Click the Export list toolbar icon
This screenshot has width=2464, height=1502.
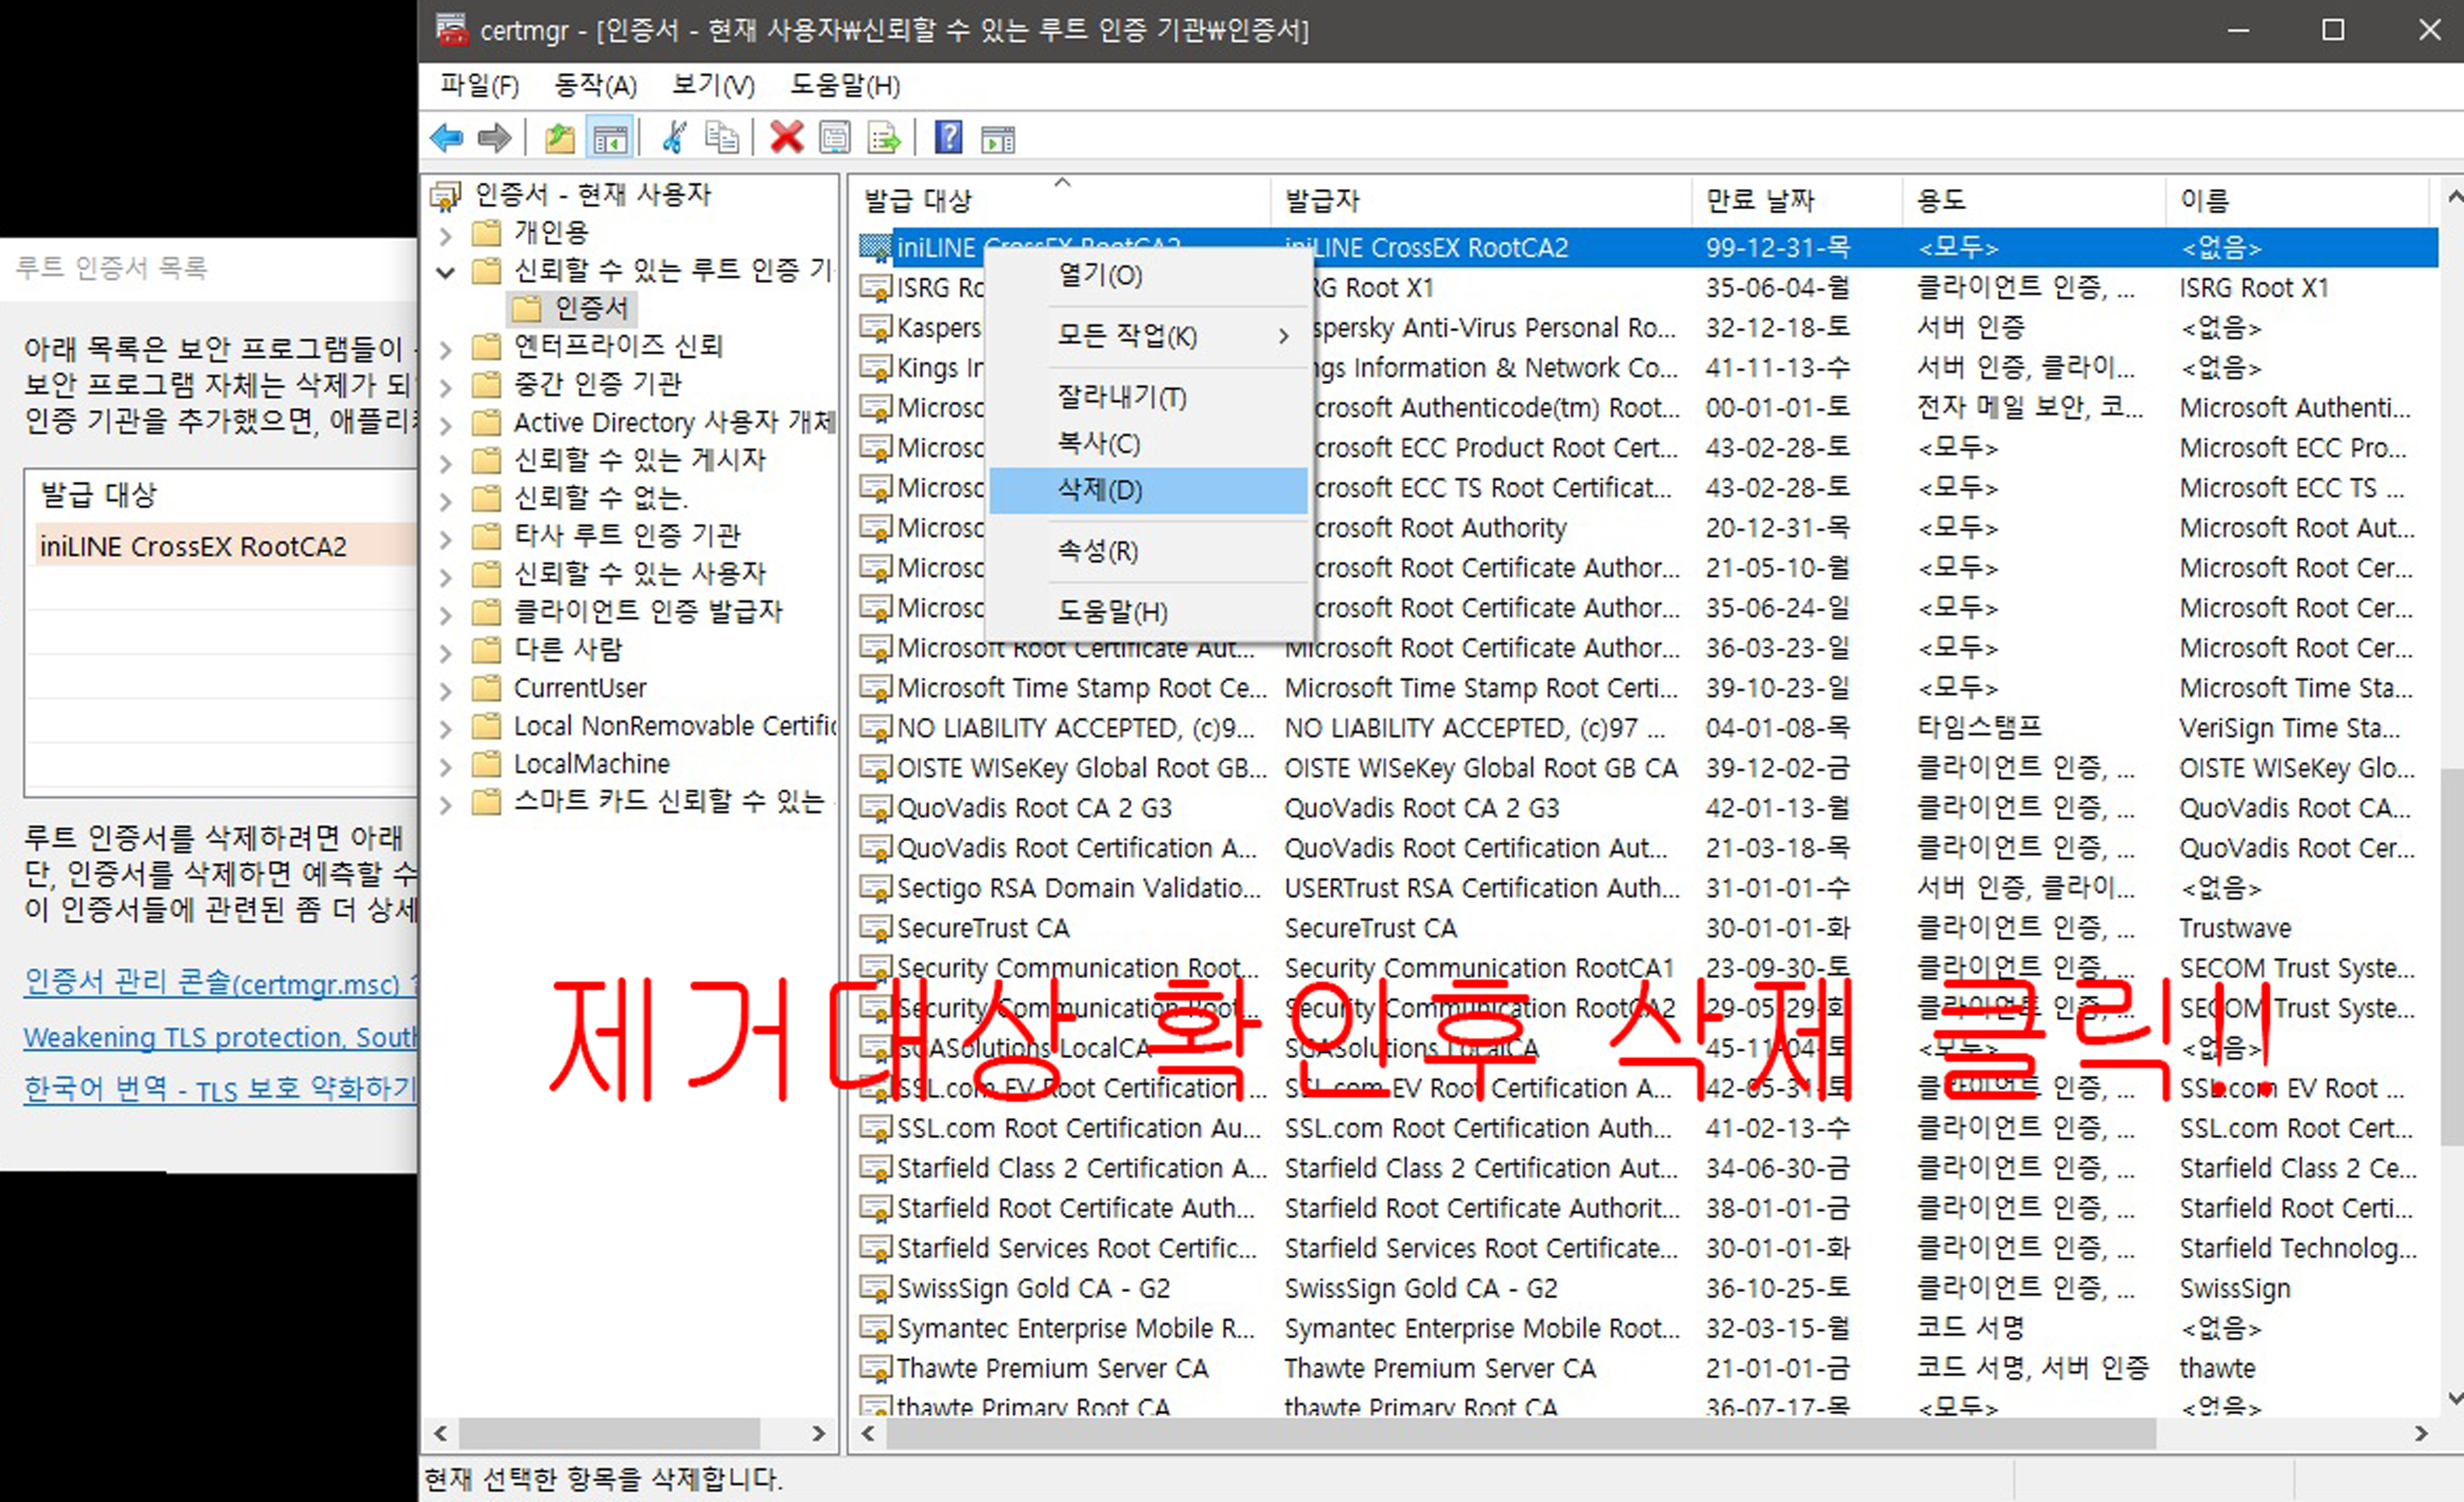(884, 138)
